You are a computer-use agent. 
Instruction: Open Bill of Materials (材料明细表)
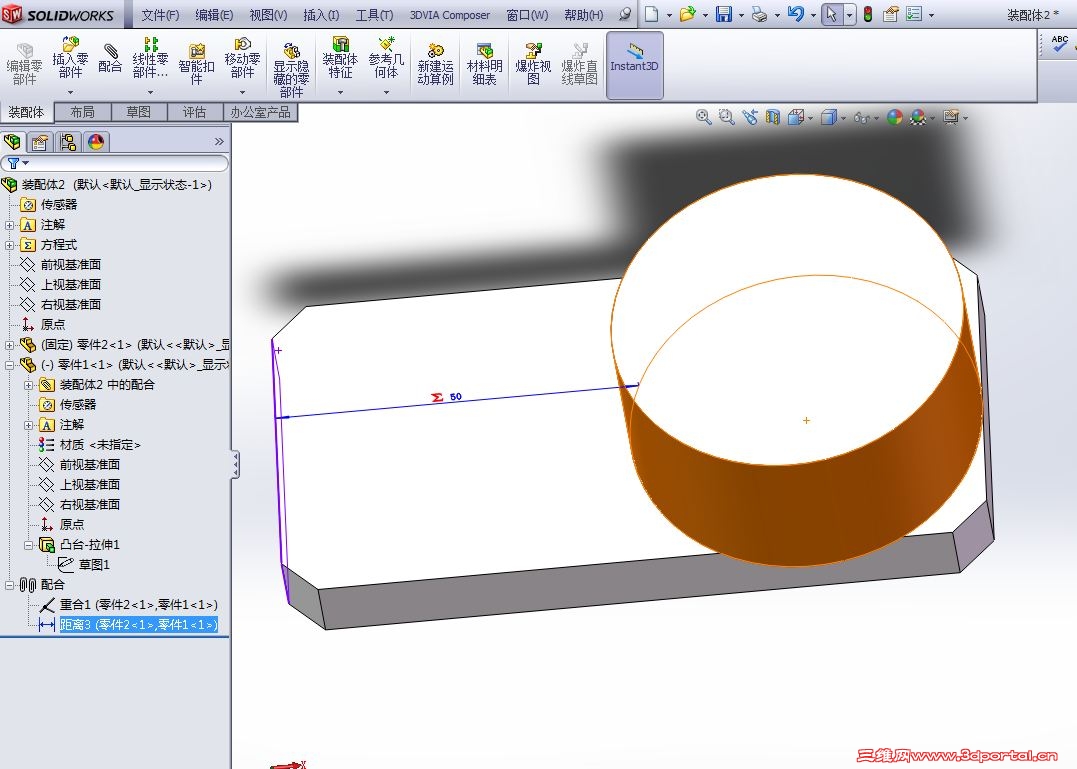click(x=484, y=64)
